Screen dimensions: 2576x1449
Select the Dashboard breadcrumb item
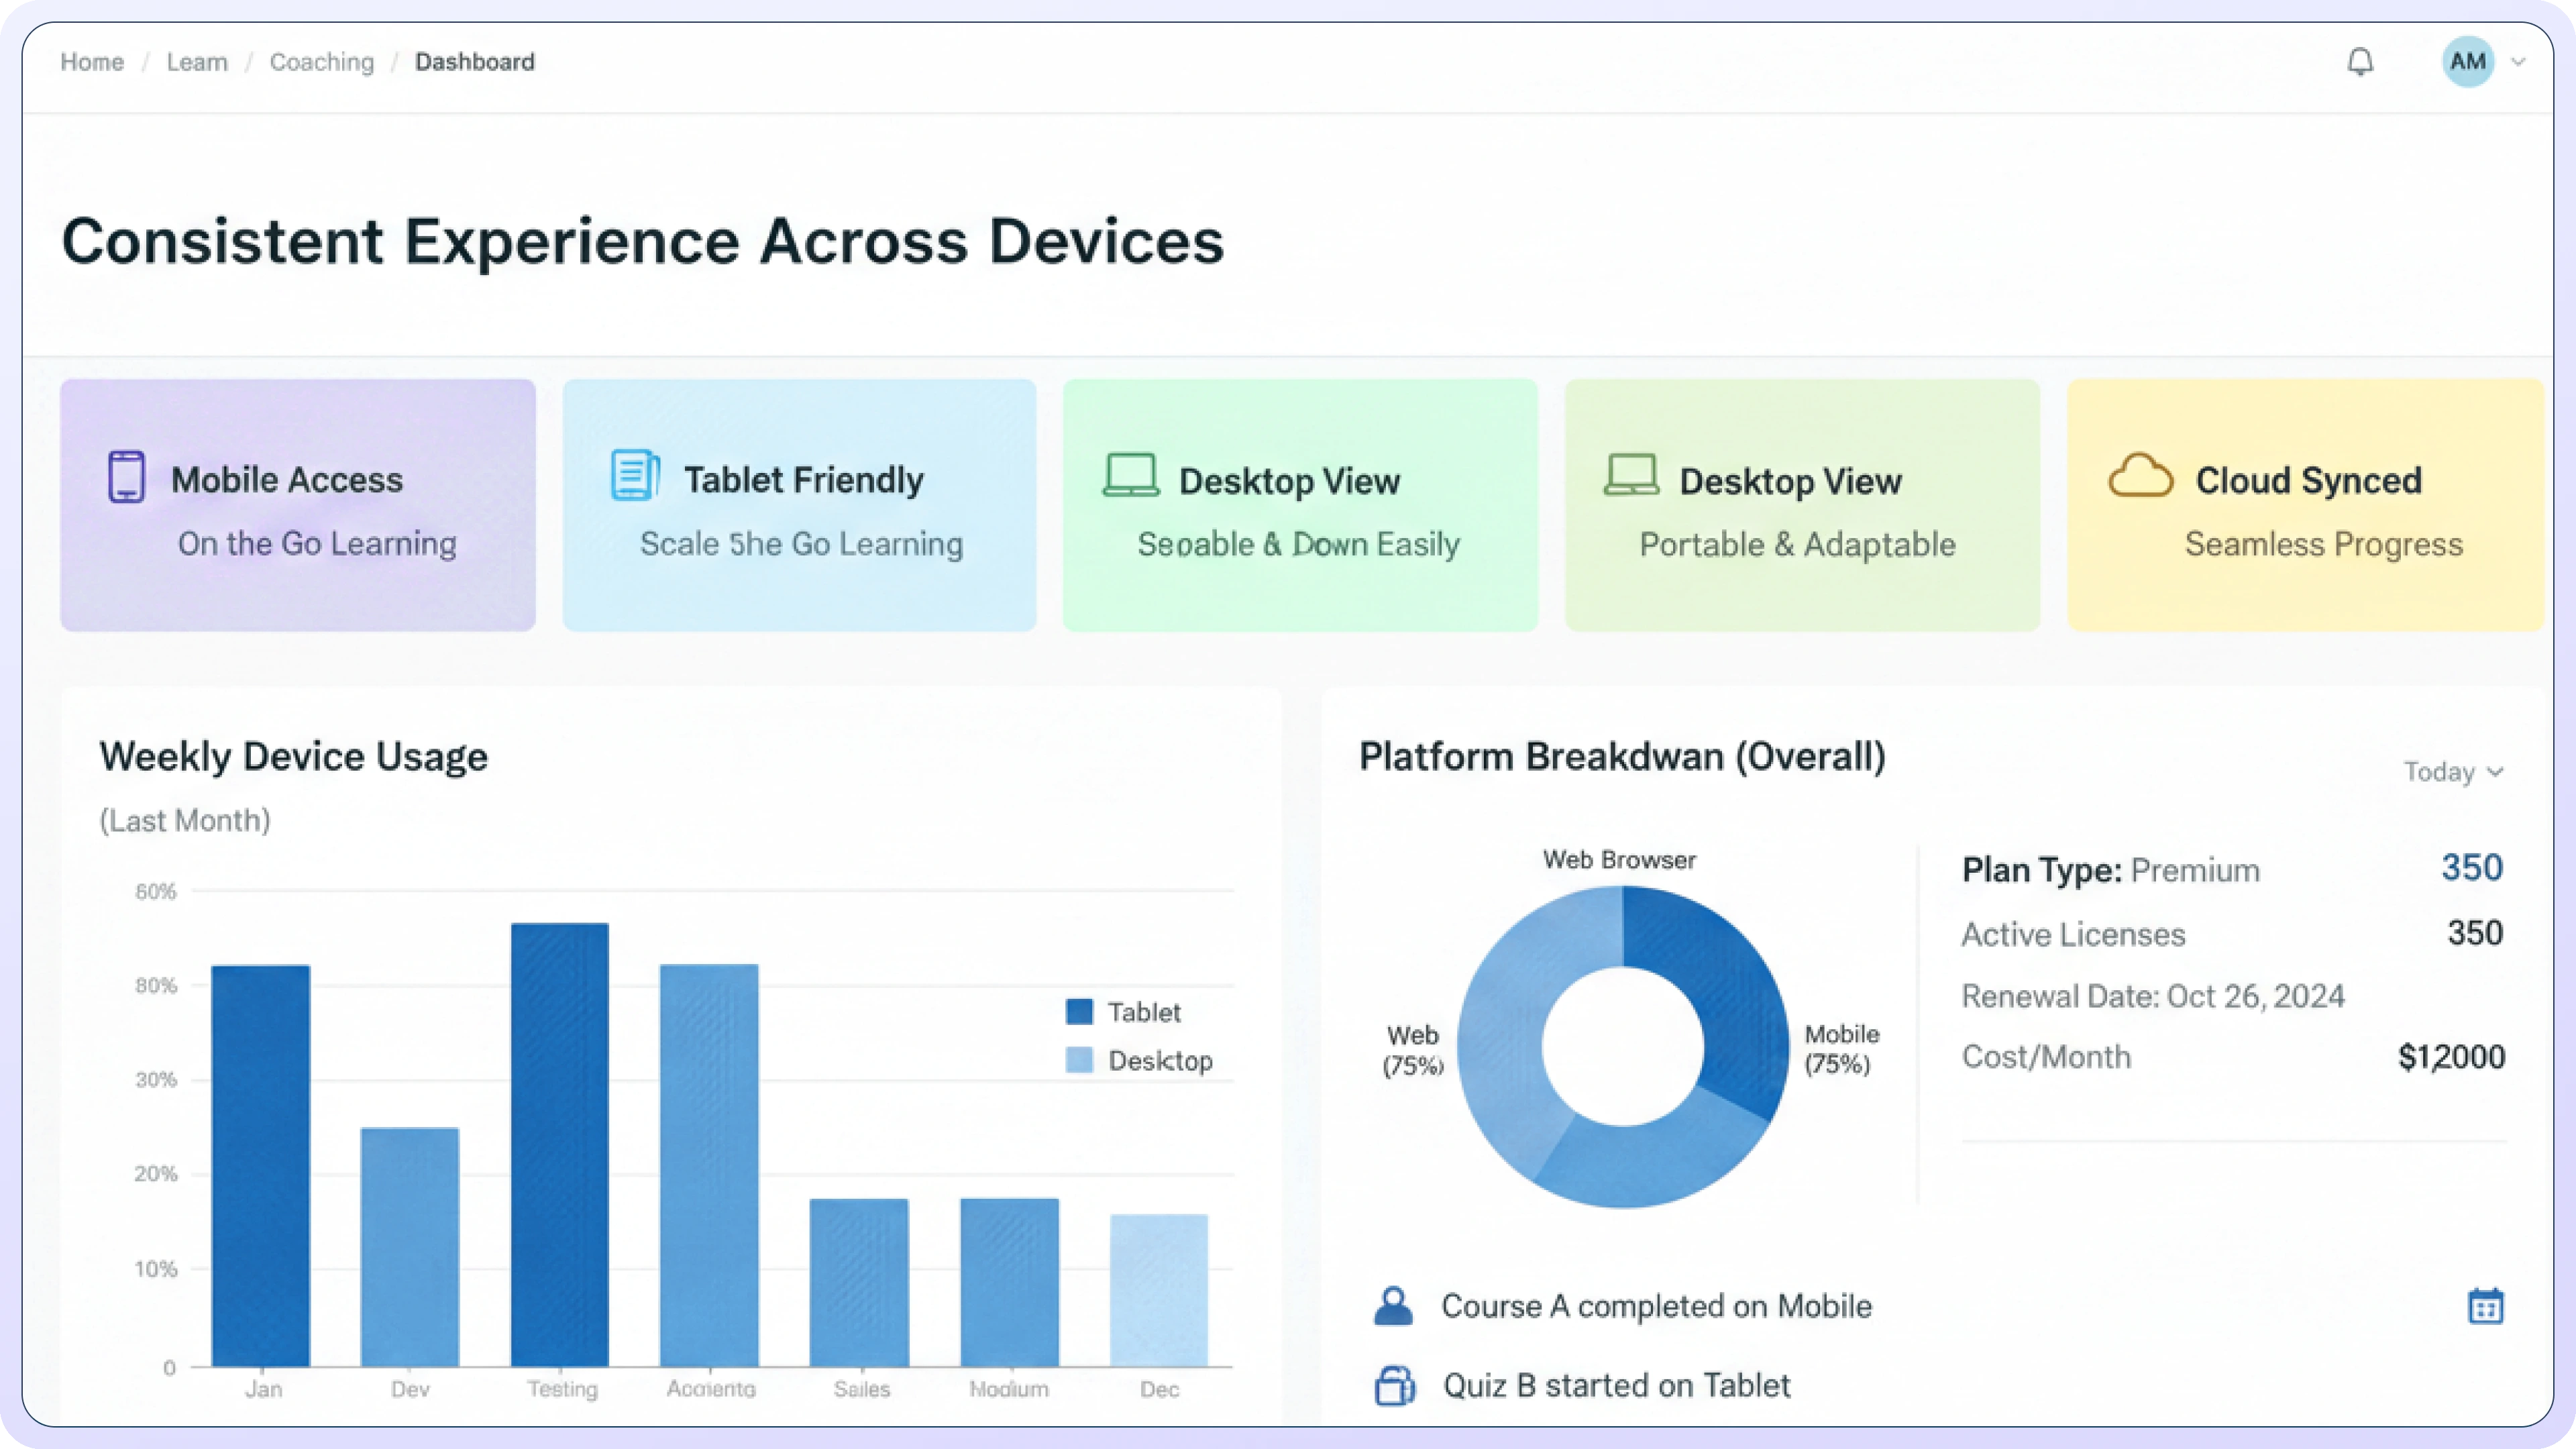pos(475,62)
